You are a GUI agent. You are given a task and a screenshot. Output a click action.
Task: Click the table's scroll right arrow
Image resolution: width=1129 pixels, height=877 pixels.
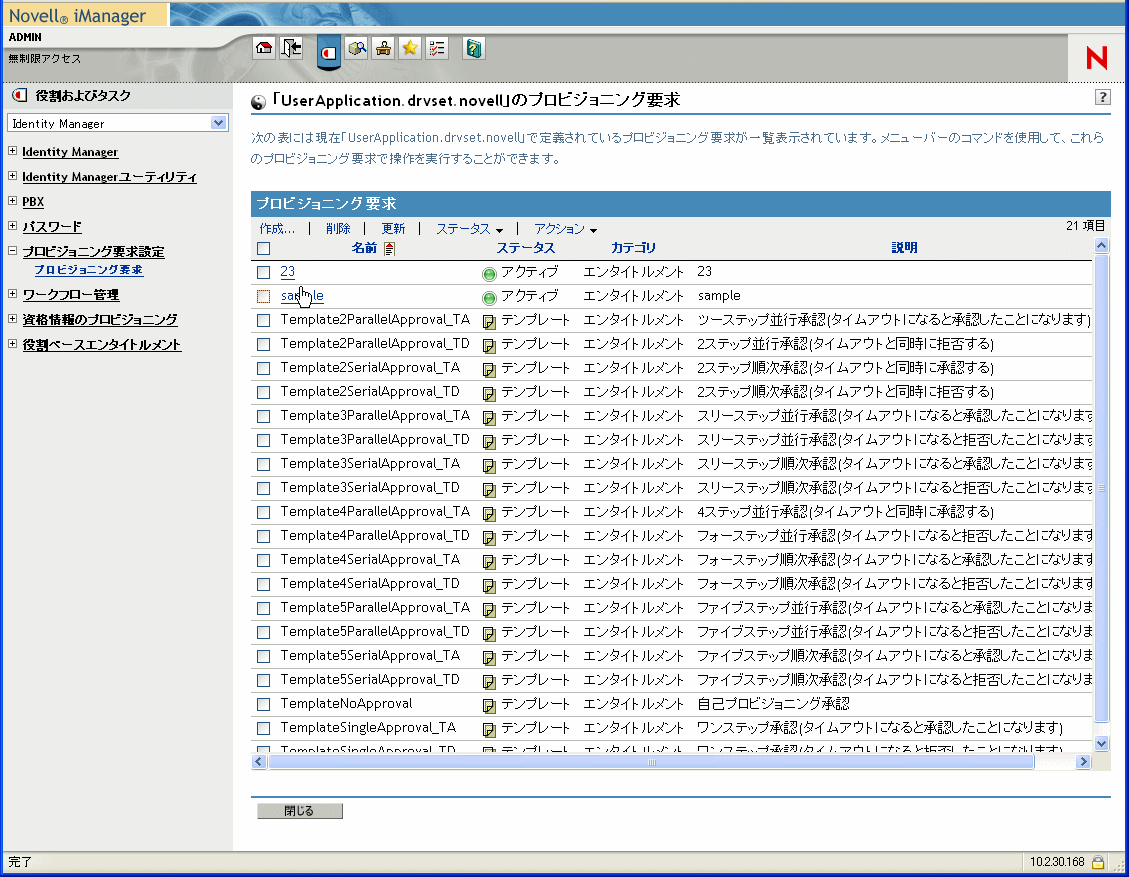pos(1083,762)
